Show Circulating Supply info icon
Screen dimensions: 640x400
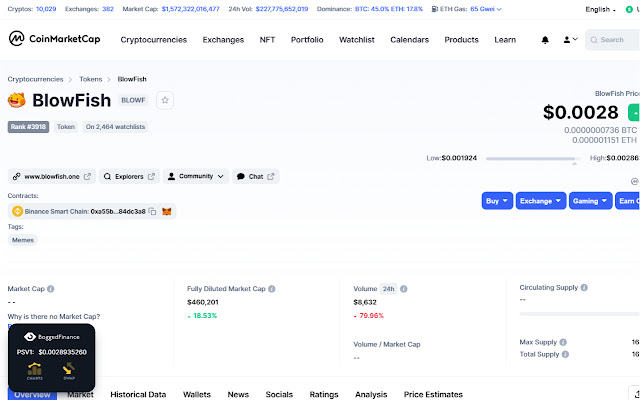coord(584,288)
